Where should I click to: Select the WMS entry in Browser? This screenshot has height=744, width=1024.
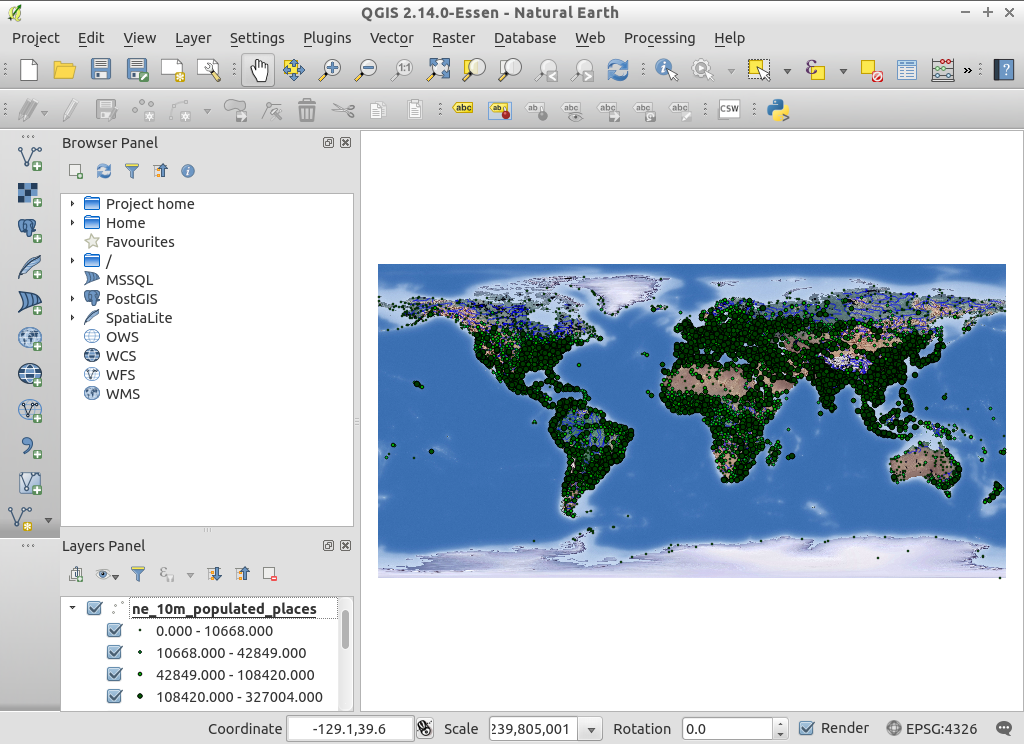pyautogui.click(x=123, y=394)
